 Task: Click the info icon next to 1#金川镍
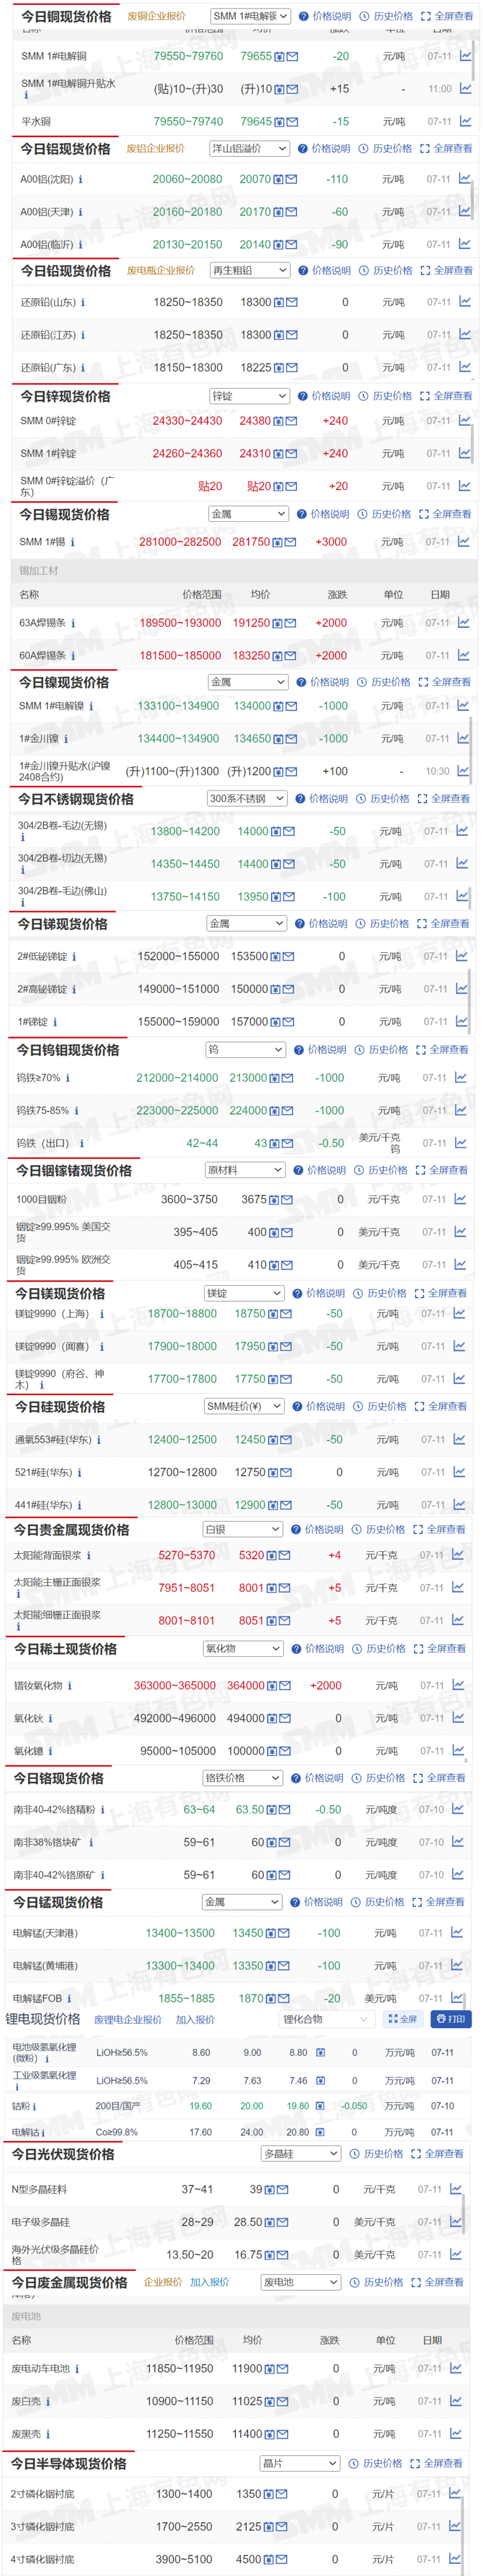(66, 739)
